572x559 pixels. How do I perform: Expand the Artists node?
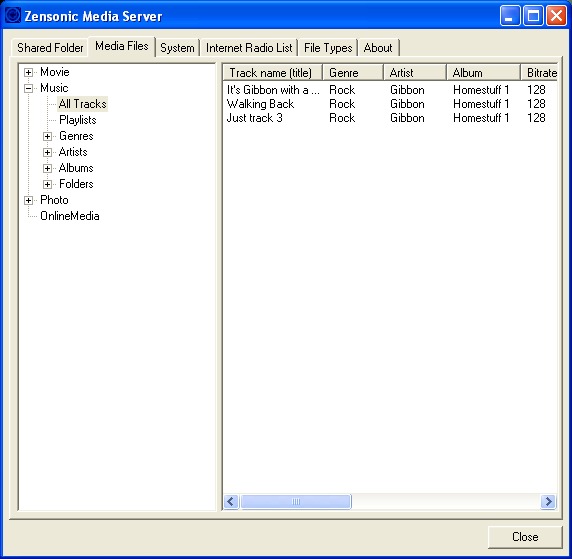point(47,153)
